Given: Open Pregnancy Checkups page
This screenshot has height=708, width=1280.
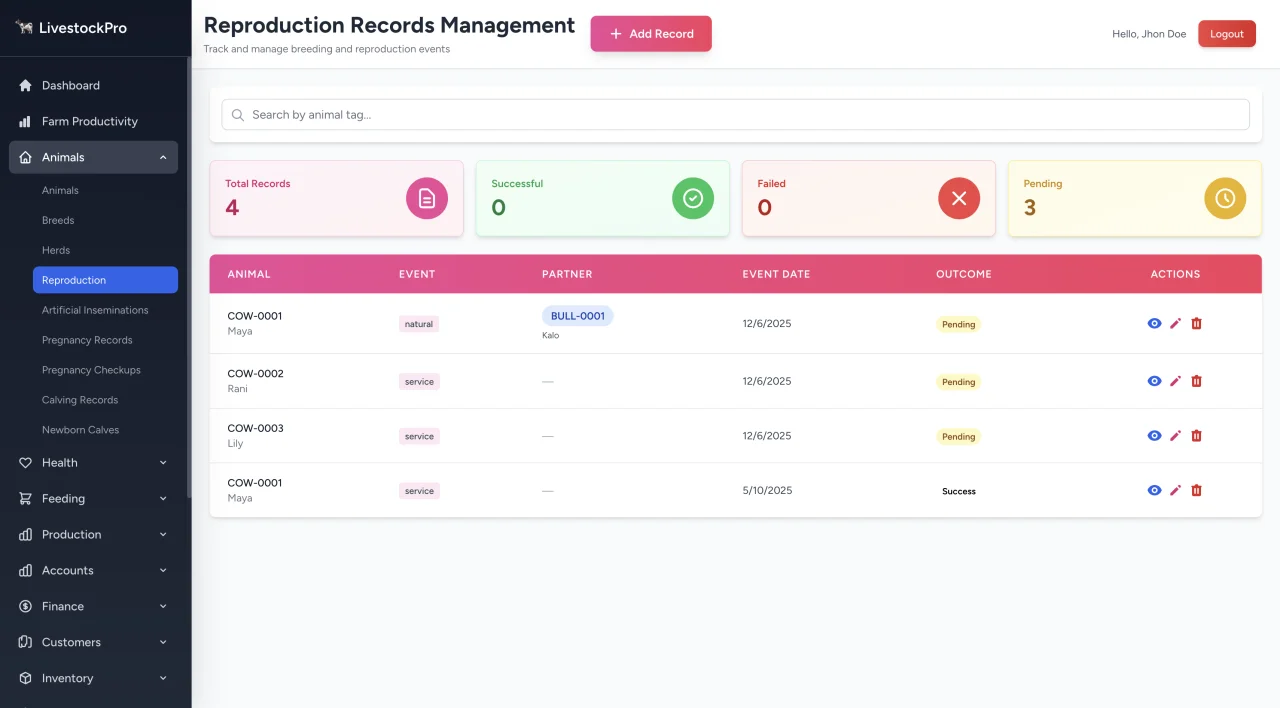Looking at the screenshot, I should click(105, 370).
